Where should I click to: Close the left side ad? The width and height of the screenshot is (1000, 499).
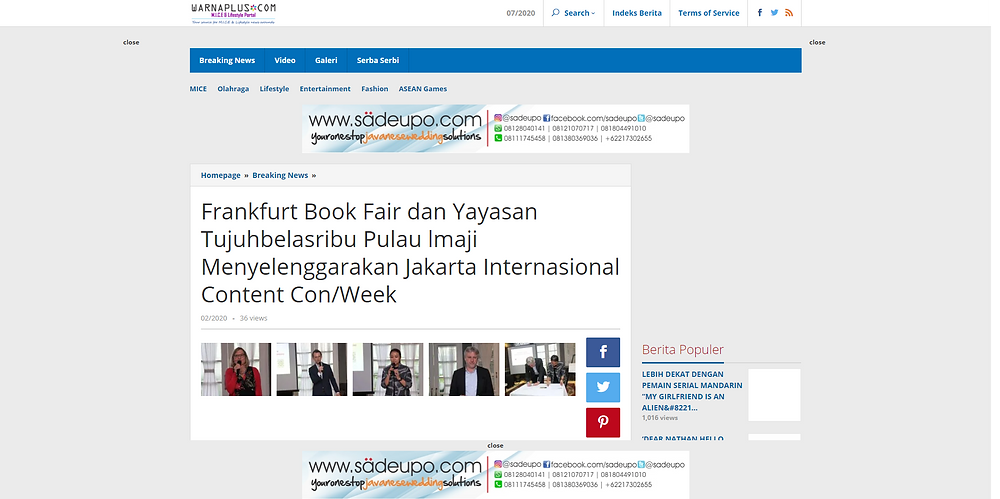point(131,42)
